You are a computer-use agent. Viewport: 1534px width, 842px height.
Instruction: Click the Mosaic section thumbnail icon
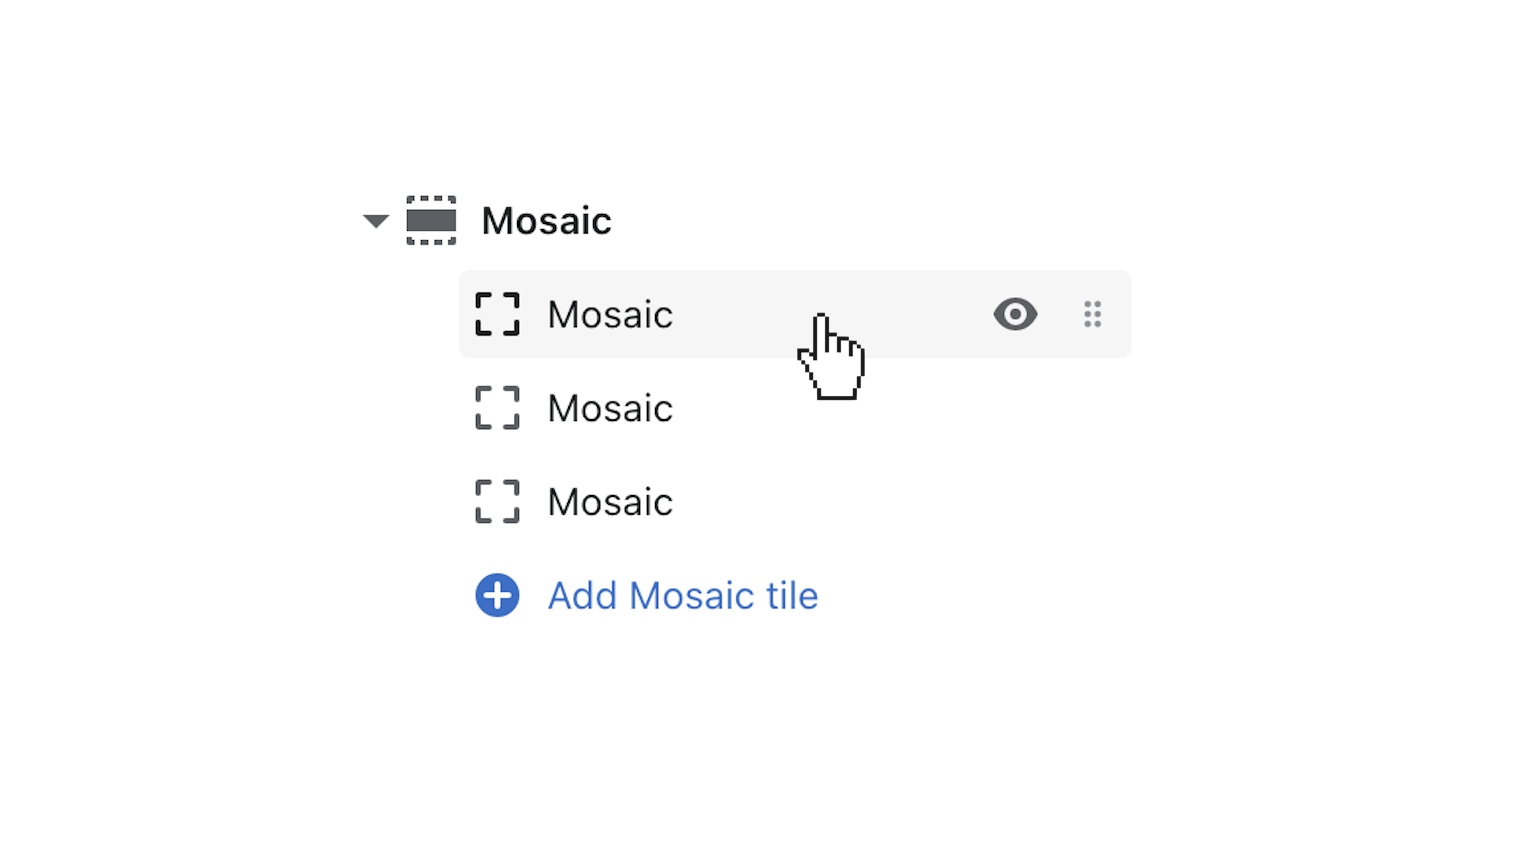pyautogui.click(x=430, y=221)
